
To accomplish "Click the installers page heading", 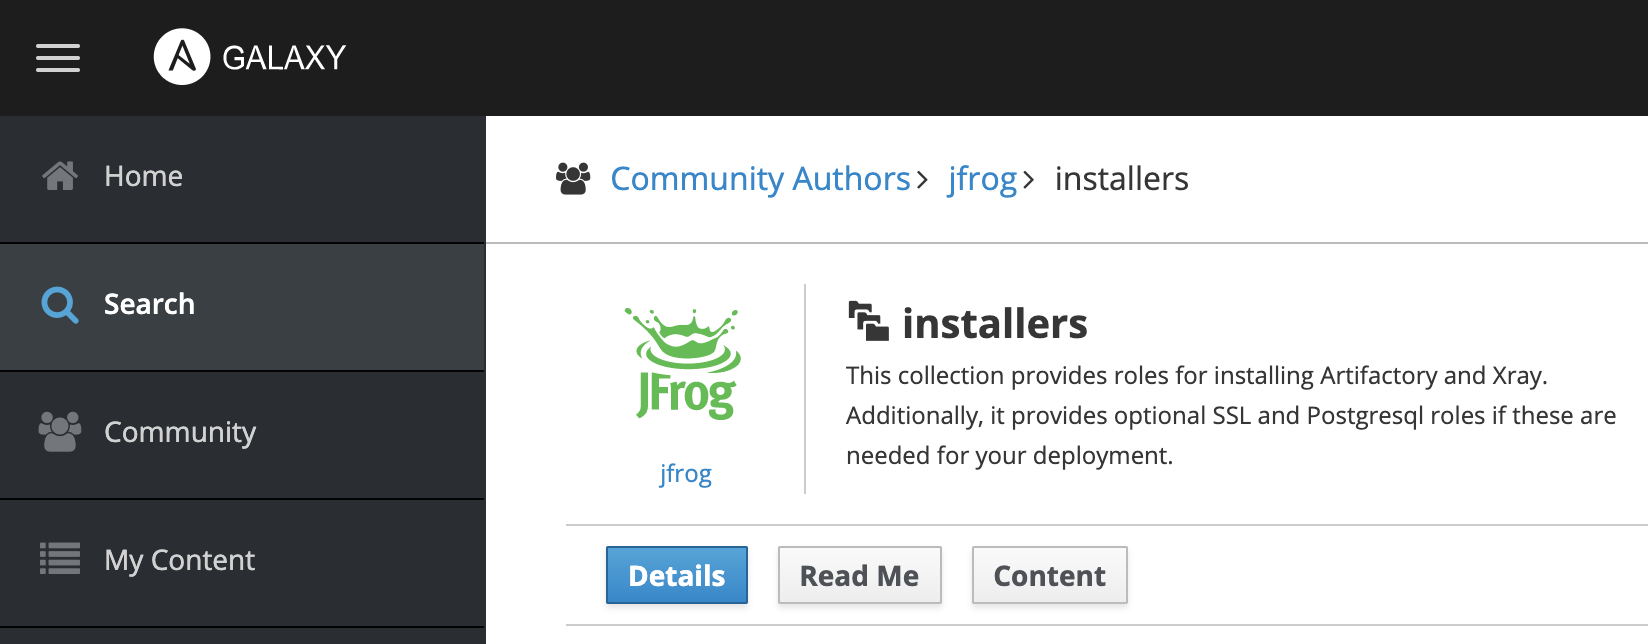I will 994,322.
